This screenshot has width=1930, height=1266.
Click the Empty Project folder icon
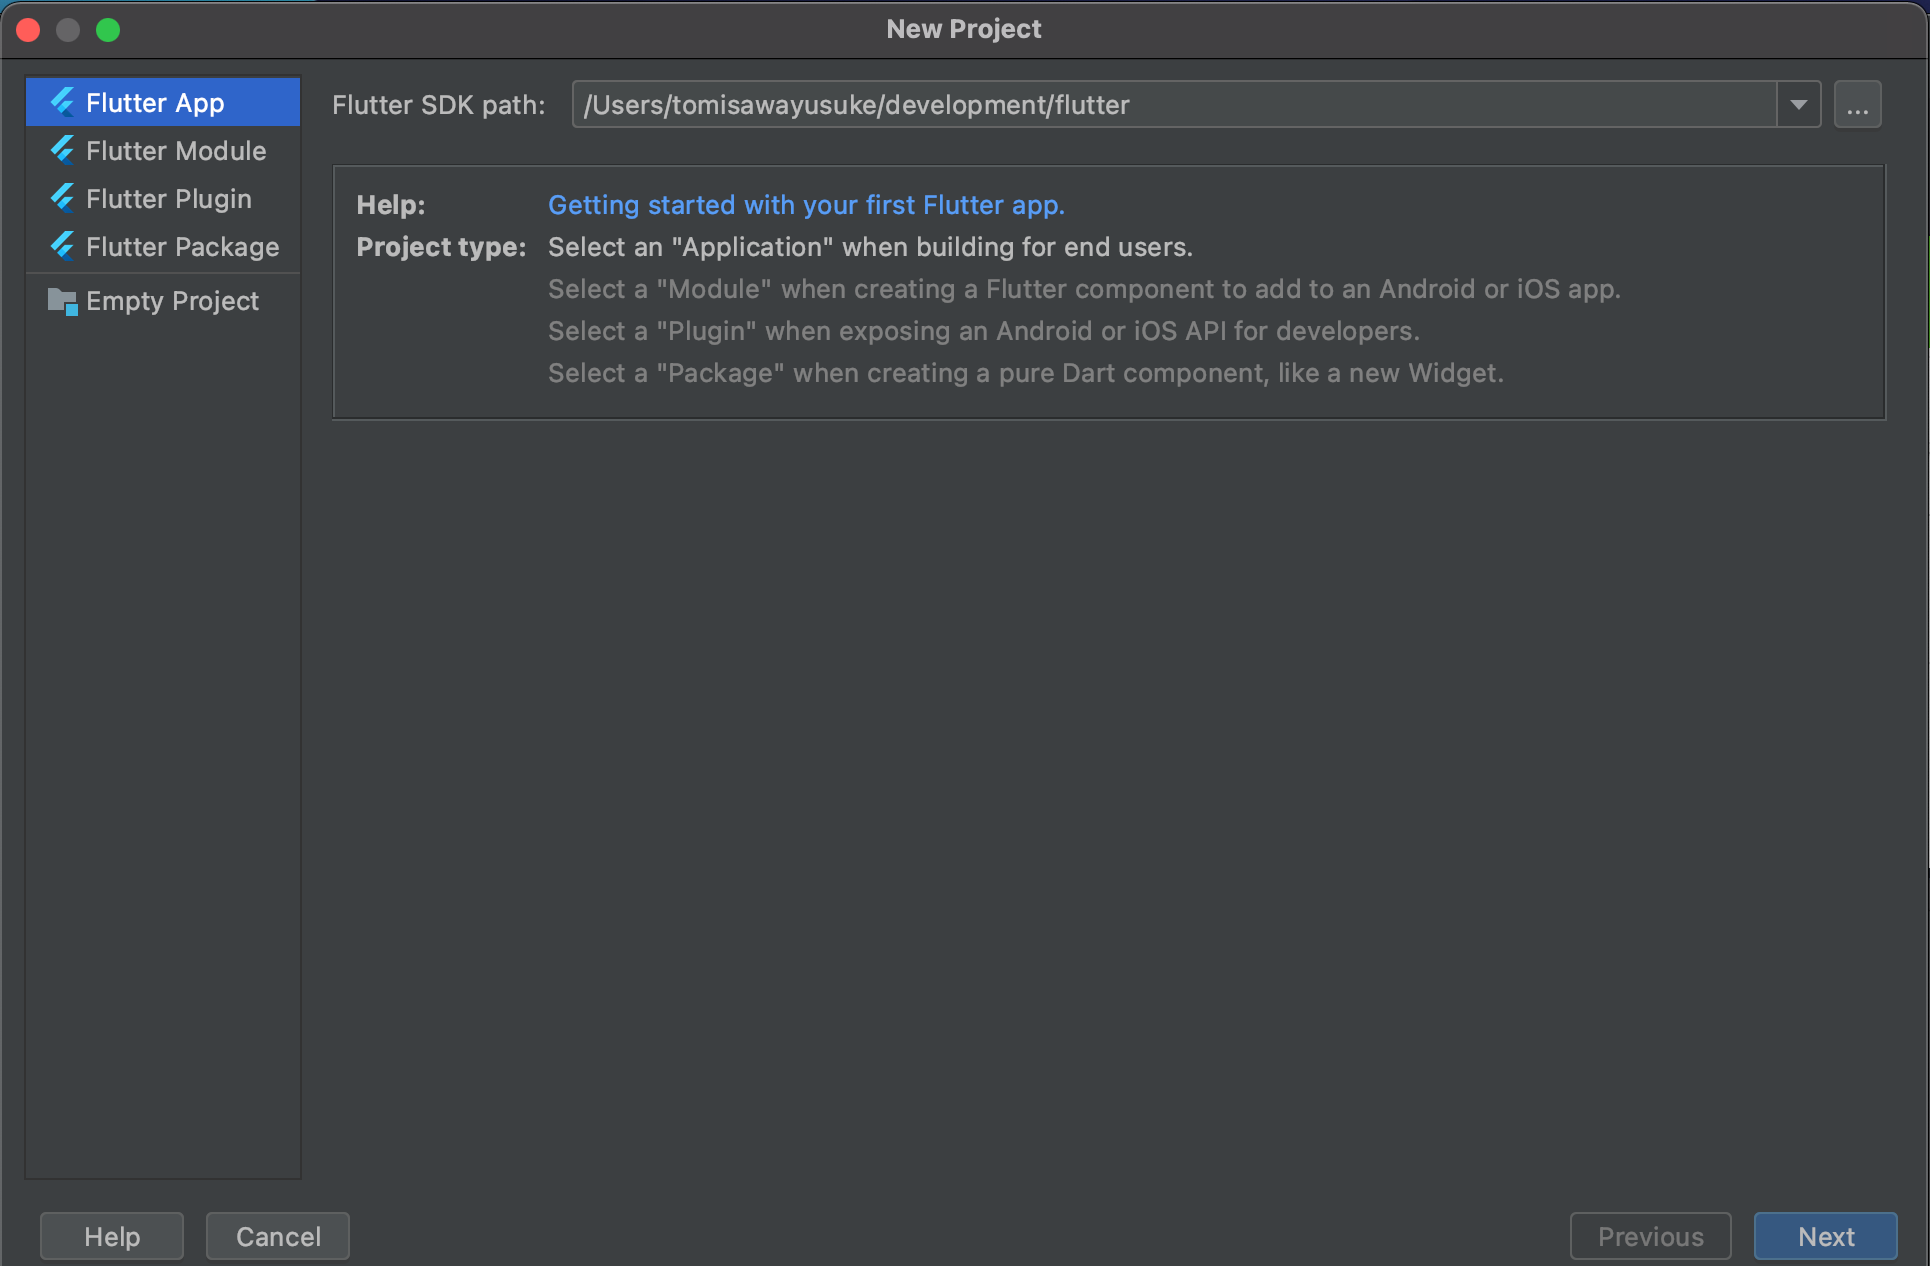(x=63, y=301)
